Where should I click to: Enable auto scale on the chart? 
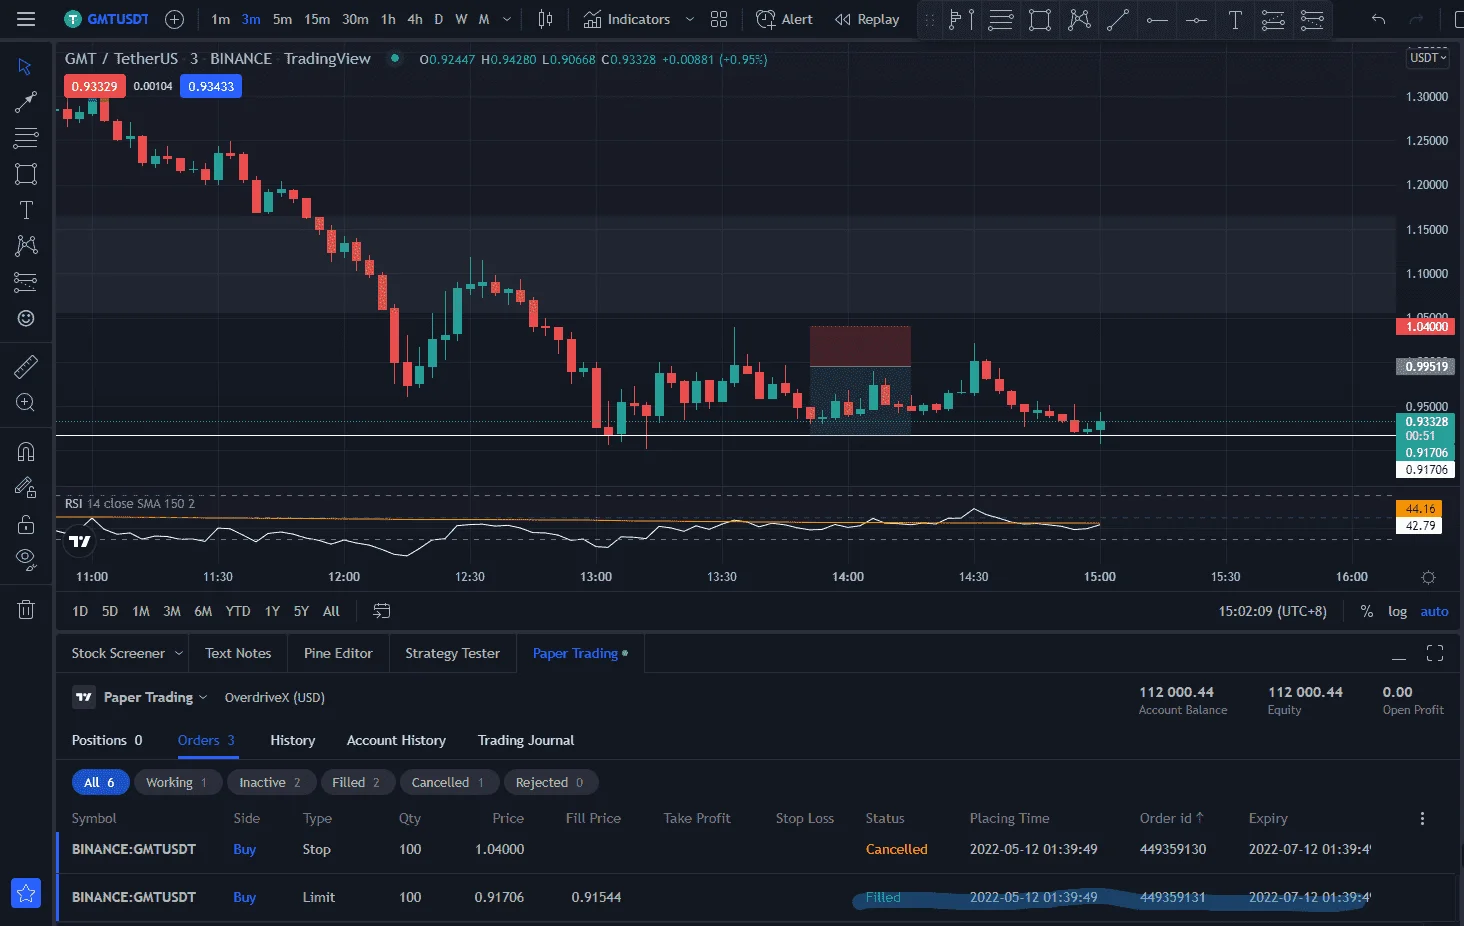1434,611
